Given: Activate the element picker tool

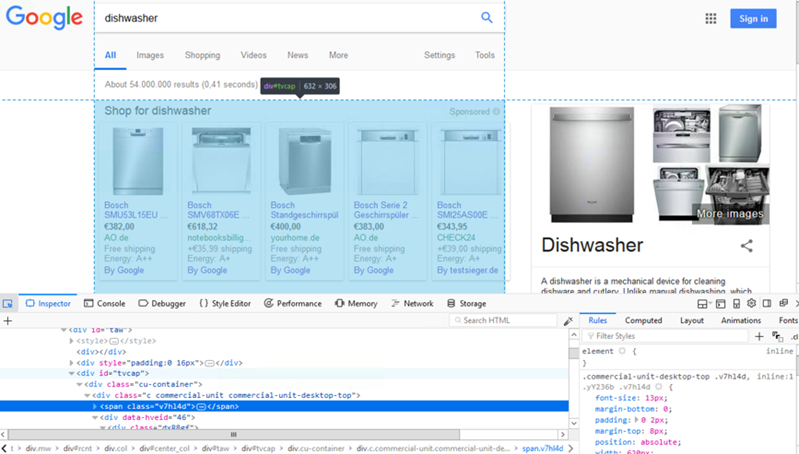Looking at the screenshot, I should point(8,304).
